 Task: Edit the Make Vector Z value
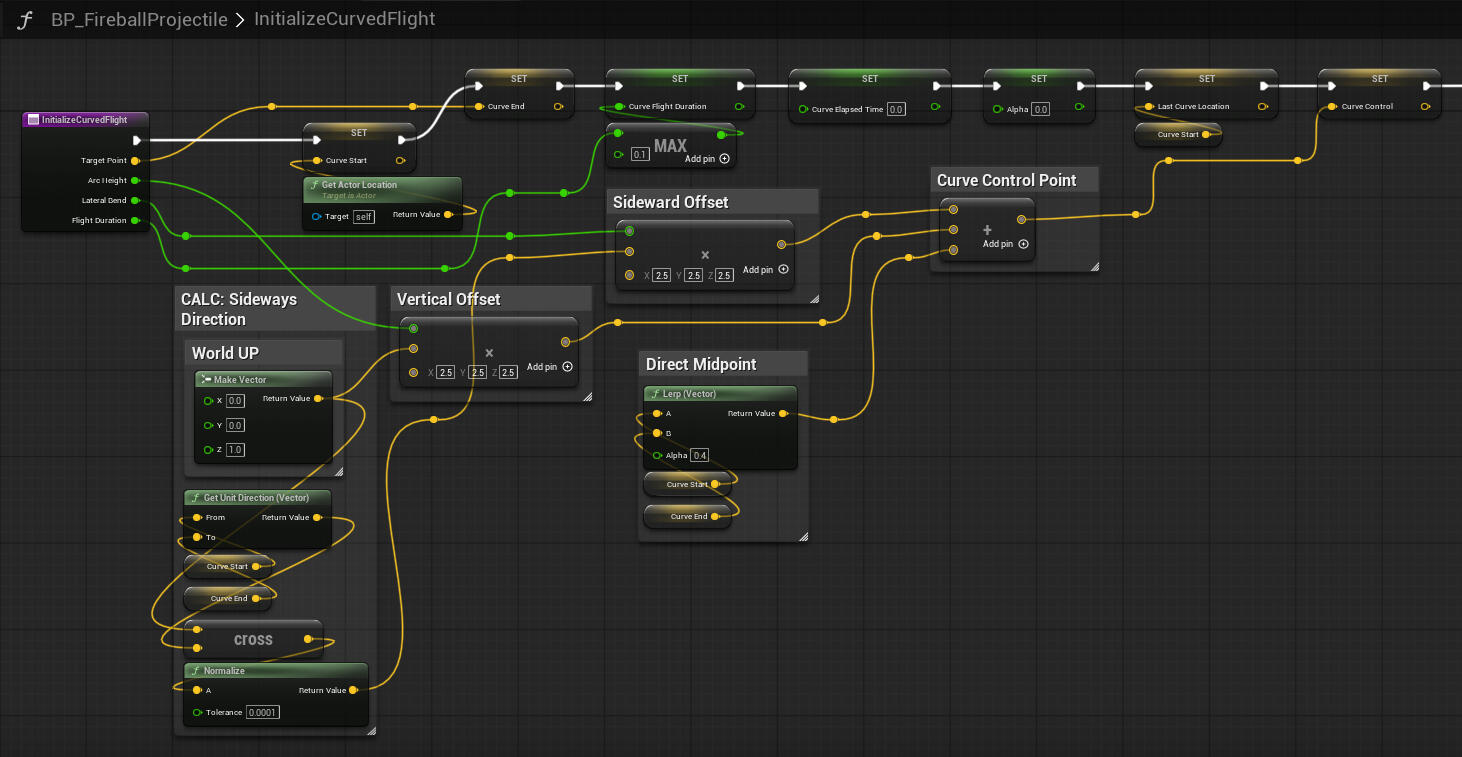pos(235,450)
